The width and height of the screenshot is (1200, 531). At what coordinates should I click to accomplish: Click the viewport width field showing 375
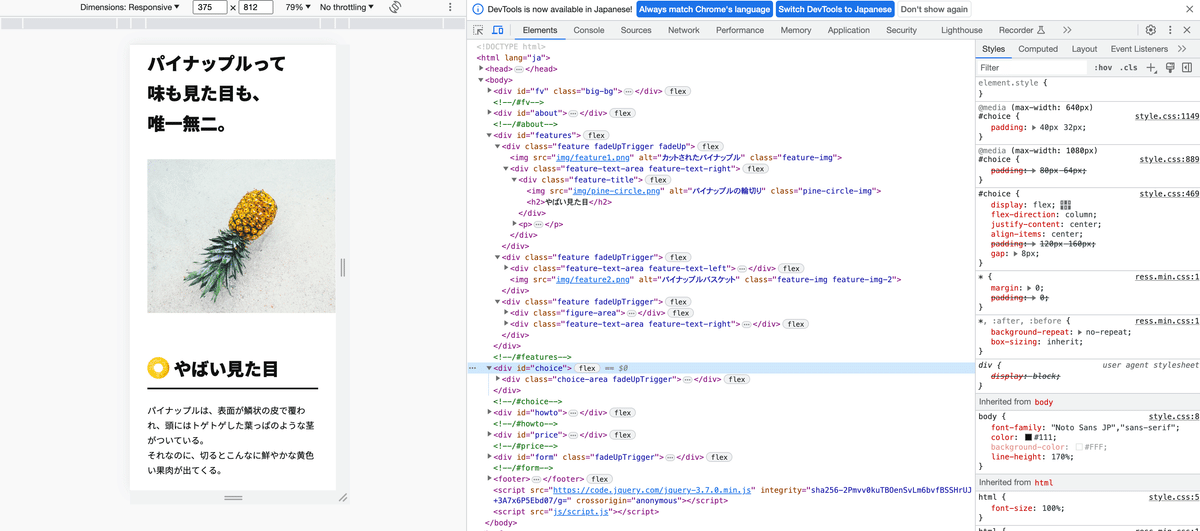[x=209, y=7]
